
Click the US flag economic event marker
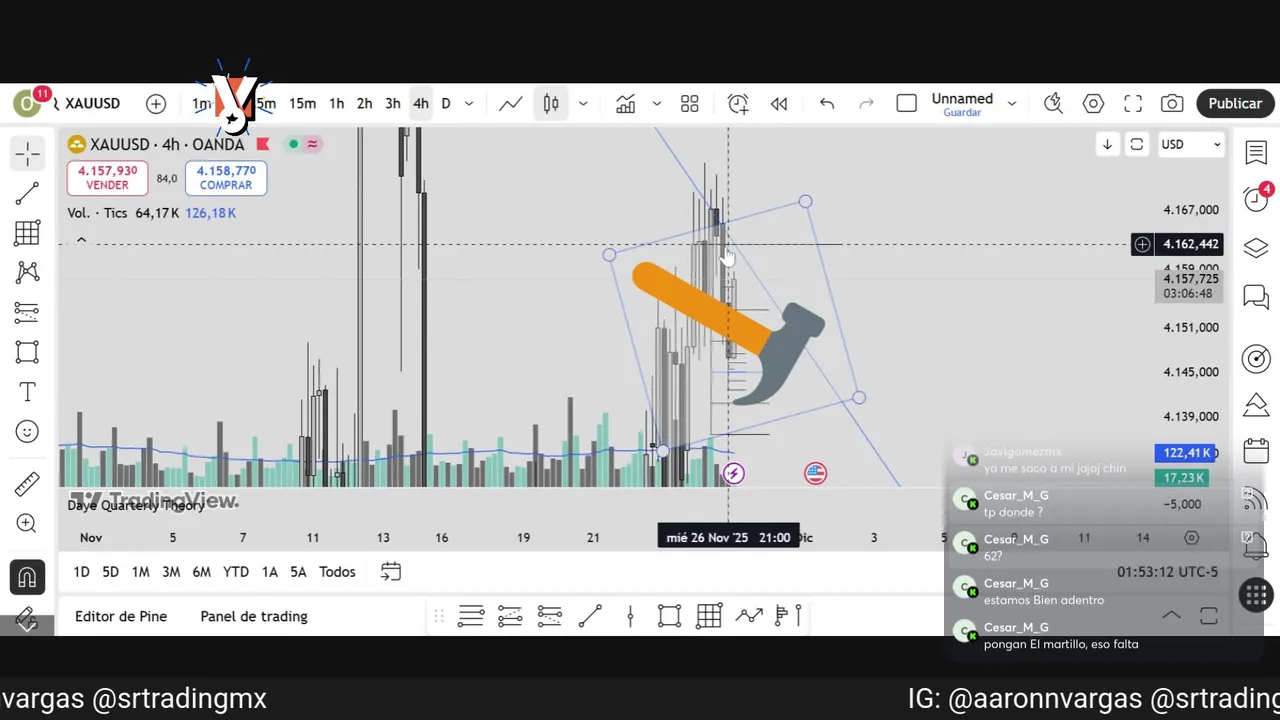(815, 473)
